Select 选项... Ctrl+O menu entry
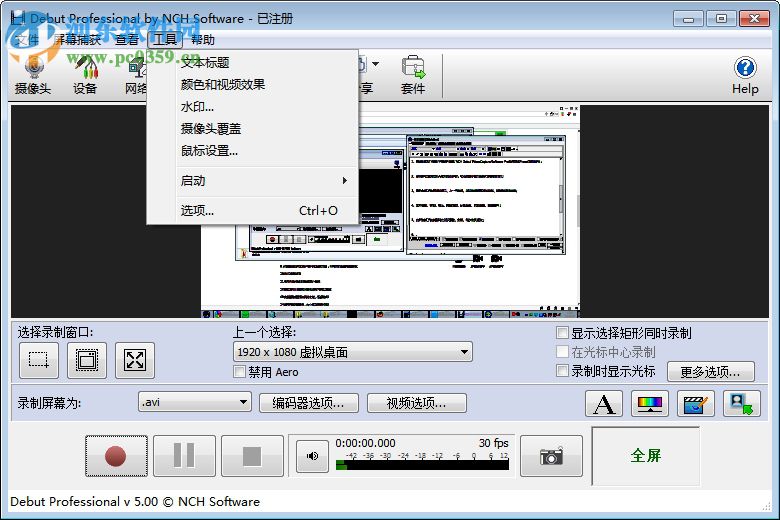The width and height of the screenshot is (780, 520). [x=253, y=210]
